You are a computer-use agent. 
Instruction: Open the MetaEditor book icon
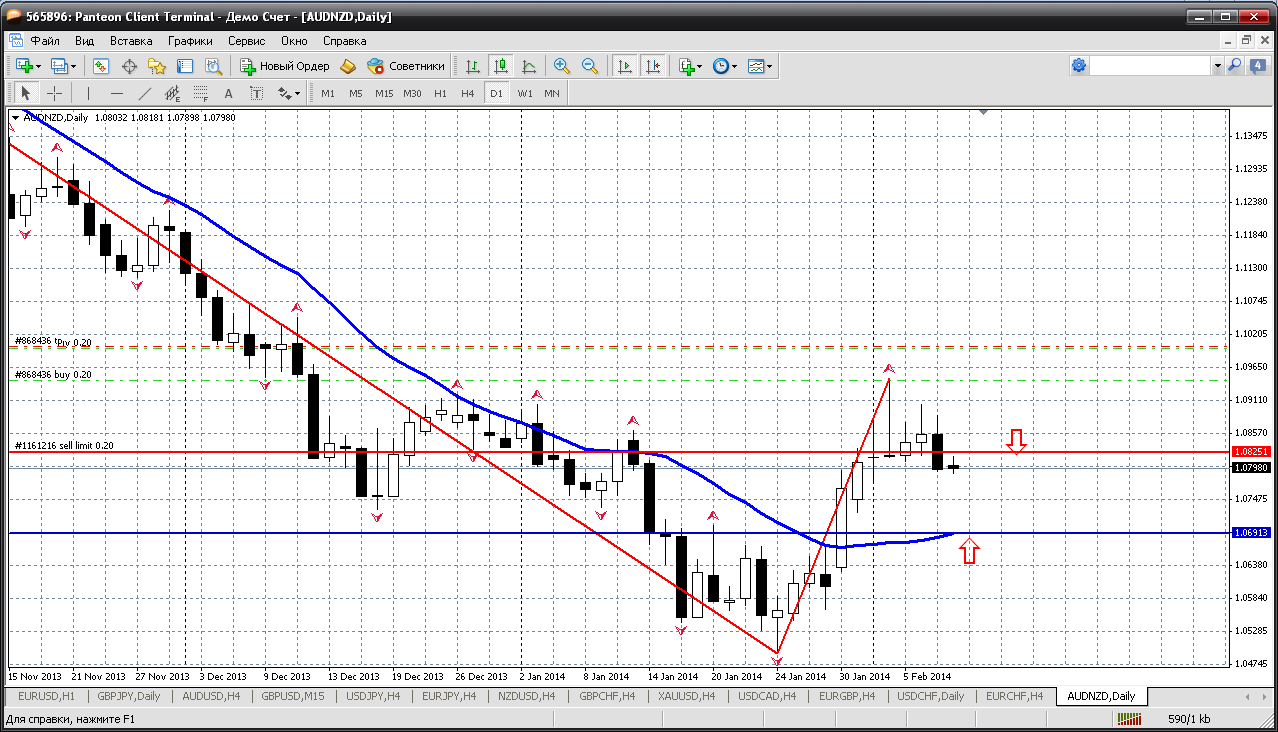tap(348, 66)
